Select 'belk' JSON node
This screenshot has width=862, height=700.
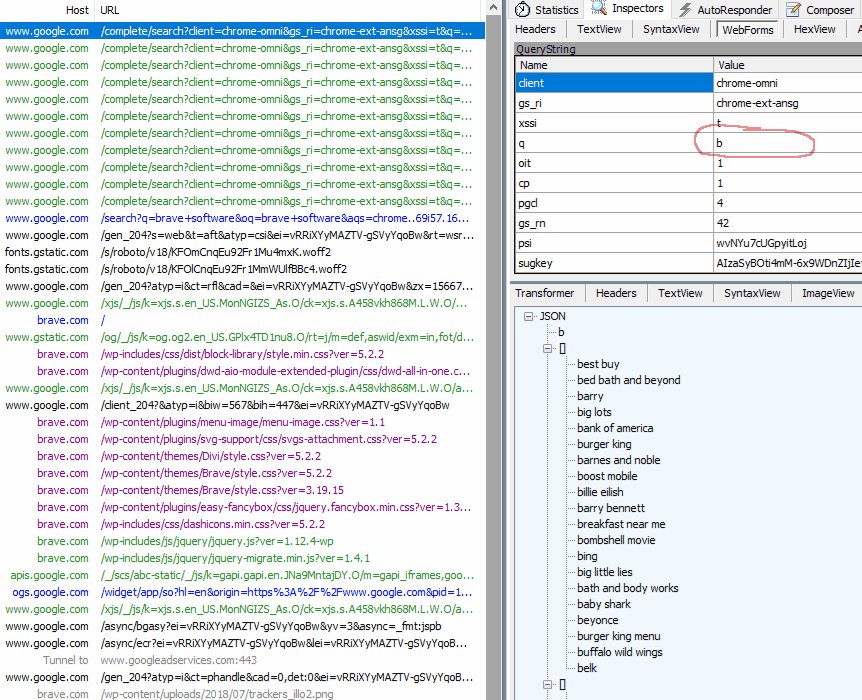[x=587, y=668]
